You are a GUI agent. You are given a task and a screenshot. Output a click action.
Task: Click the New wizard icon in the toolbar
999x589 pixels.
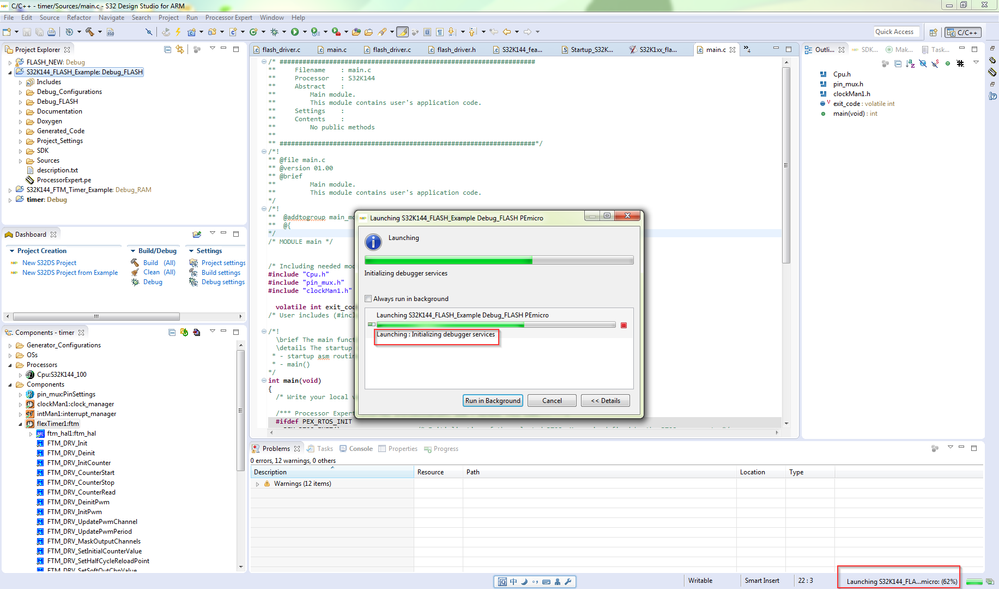pos(6,31)
